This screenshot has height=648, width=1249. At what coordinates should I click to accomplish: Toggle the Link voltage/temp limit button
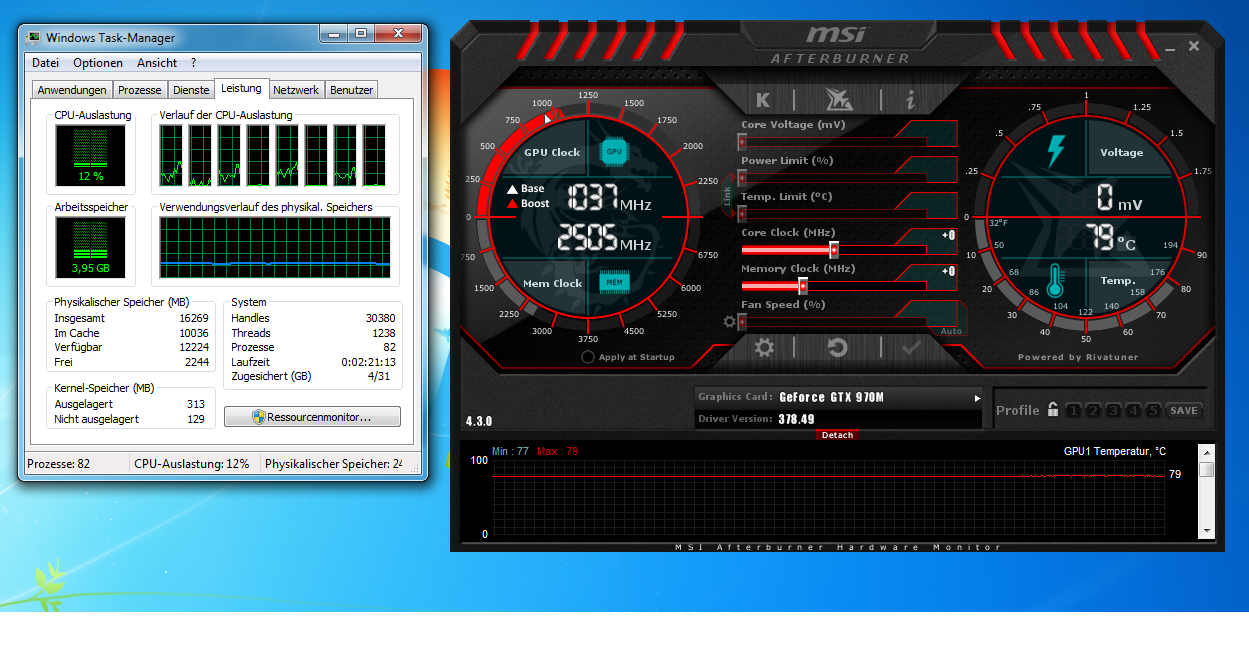727,196
